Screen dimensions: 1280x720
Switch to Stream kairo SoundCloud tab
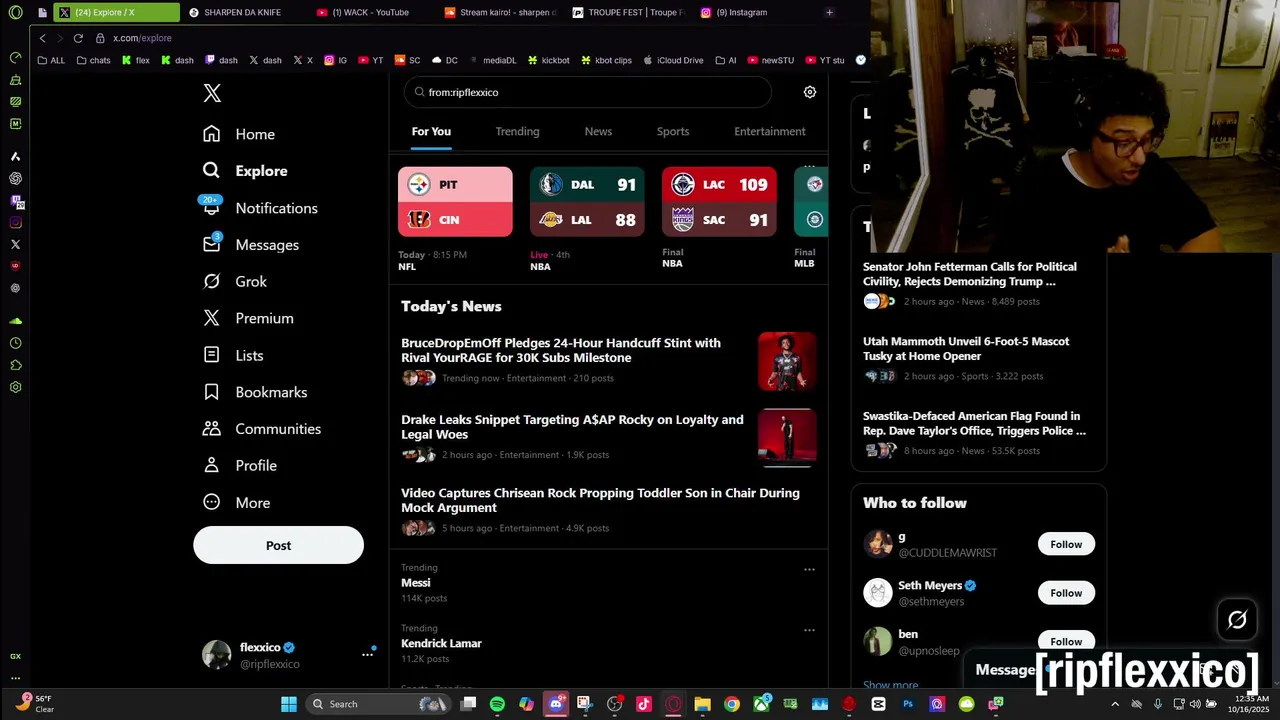[498, 12]
